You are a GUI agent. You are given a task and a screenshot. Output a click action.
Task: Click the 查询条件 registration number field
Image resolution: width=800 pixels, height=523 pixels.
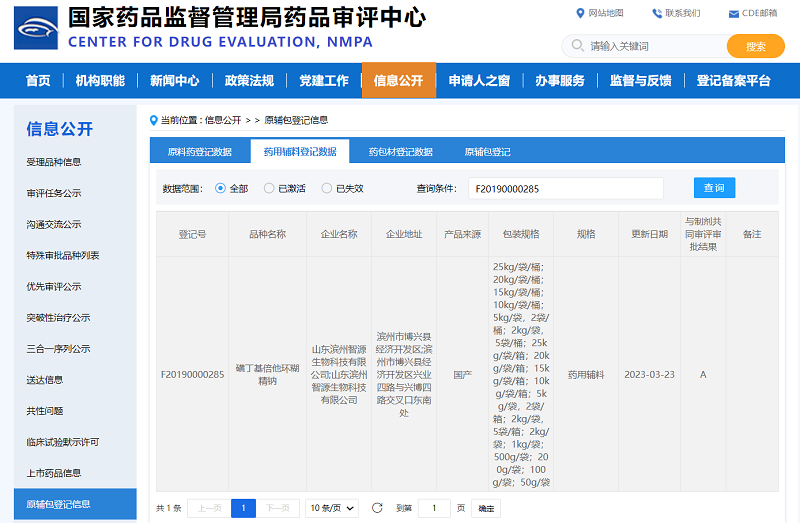point(565,188)
